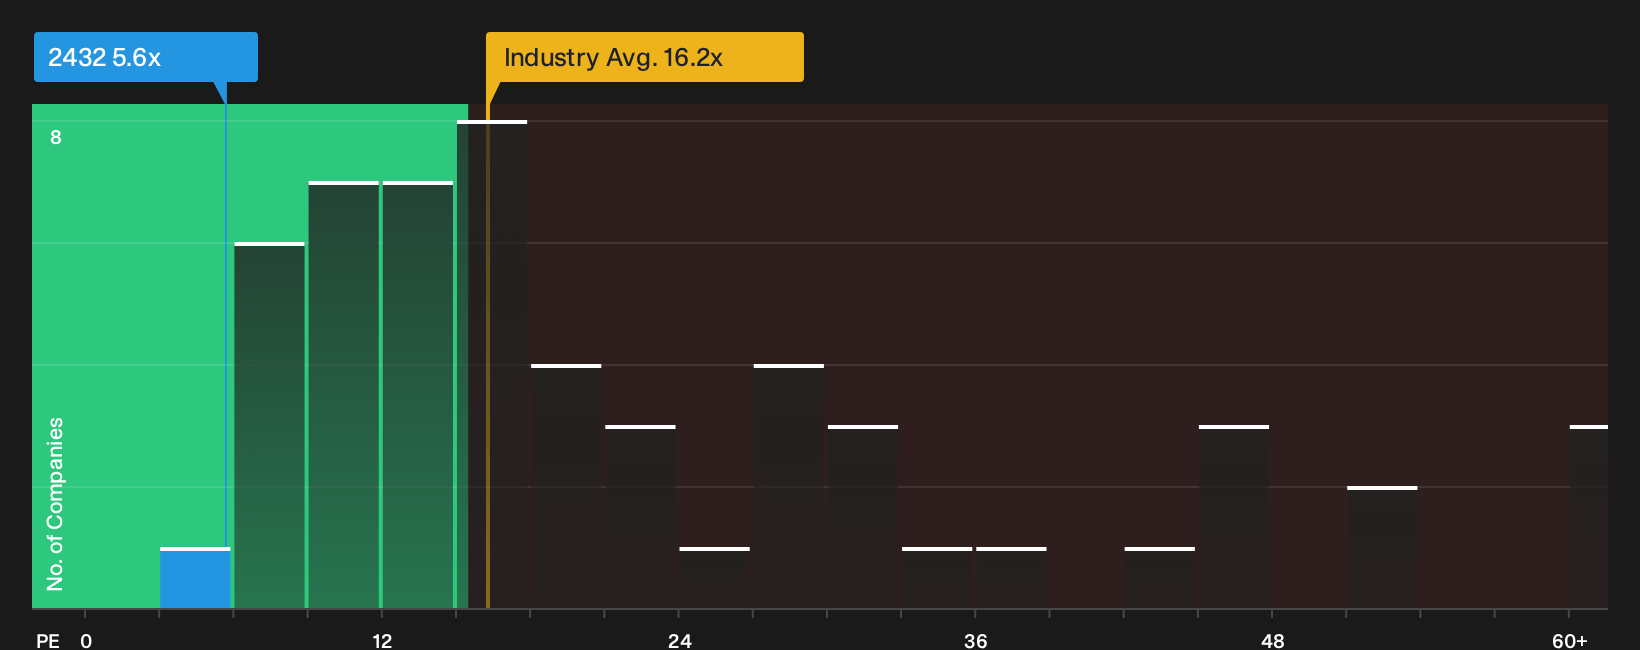The image size is (1640, 650).
Task: Click the x-axis label '24'
Action: click(x=679, y=641)
